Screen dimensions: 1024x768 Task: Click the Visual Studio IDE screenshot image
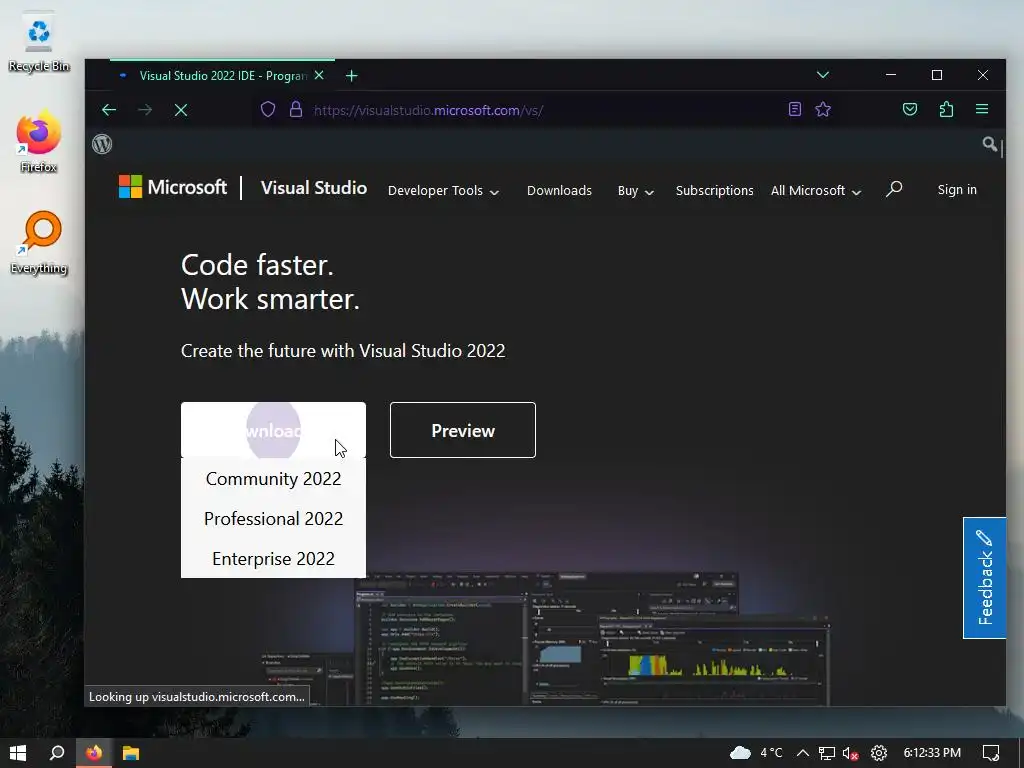[545, 639]
